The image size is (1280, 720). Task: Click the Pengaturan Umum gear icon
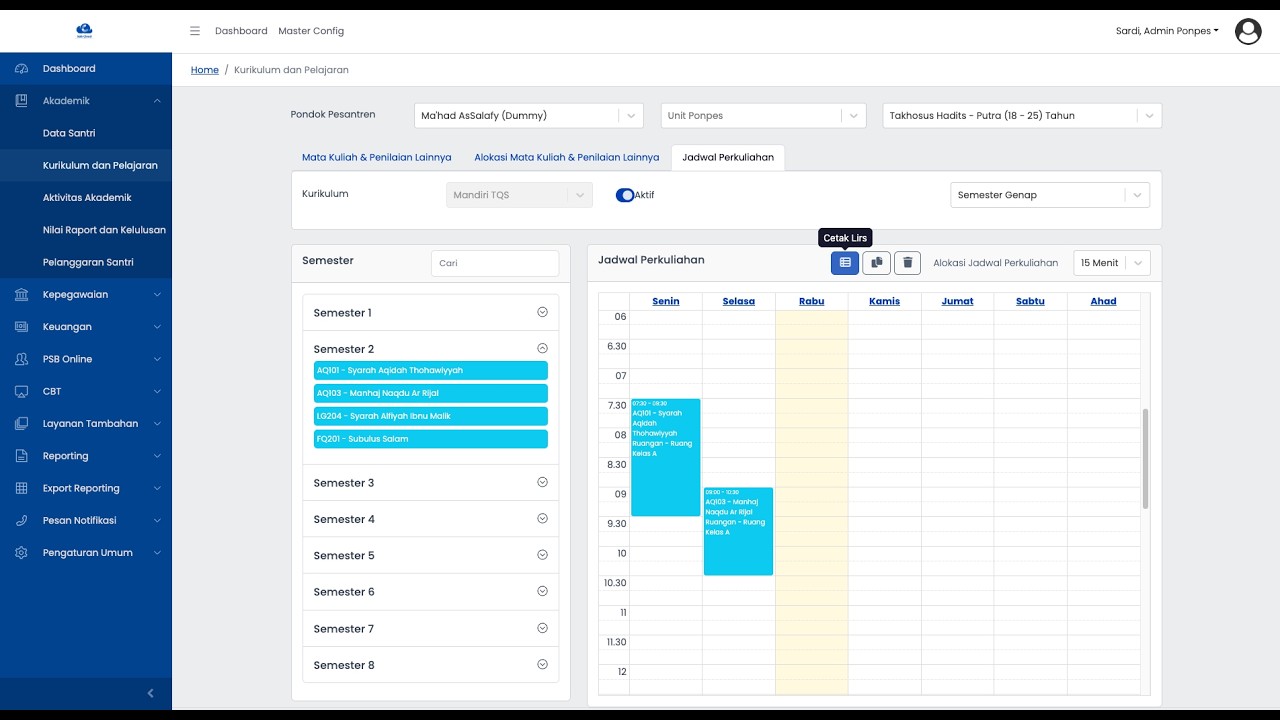[x=22, y=553]
